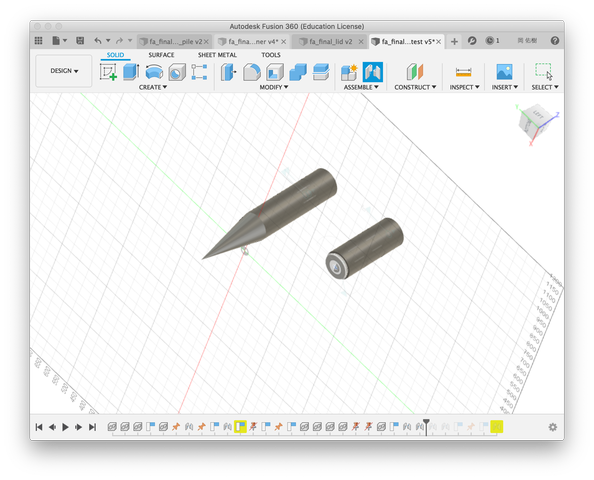The image size is (594, 480).
Task: Play the timeline history
Action: coord(65,427)
